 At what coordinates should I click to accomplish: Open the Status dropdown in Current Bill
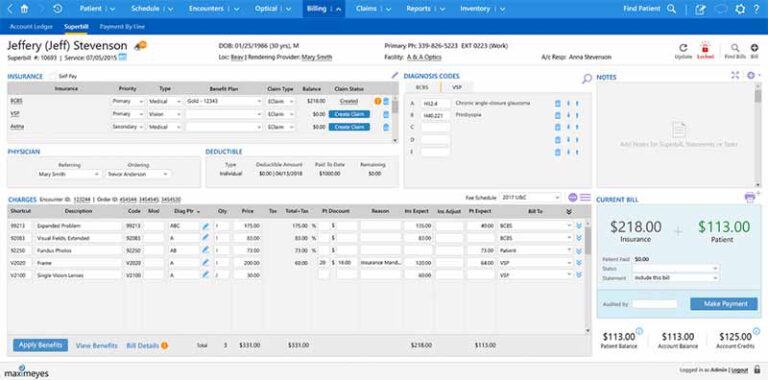point(675,268)
